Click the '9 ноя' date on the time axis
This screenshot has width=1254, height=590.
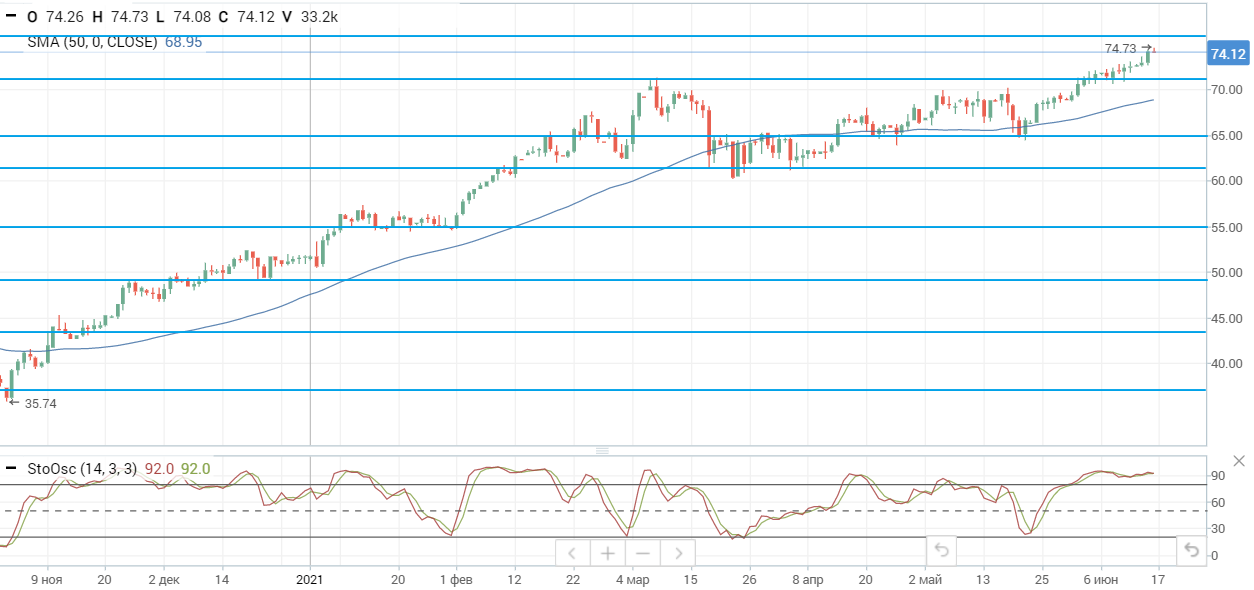(x=46, y=580)
